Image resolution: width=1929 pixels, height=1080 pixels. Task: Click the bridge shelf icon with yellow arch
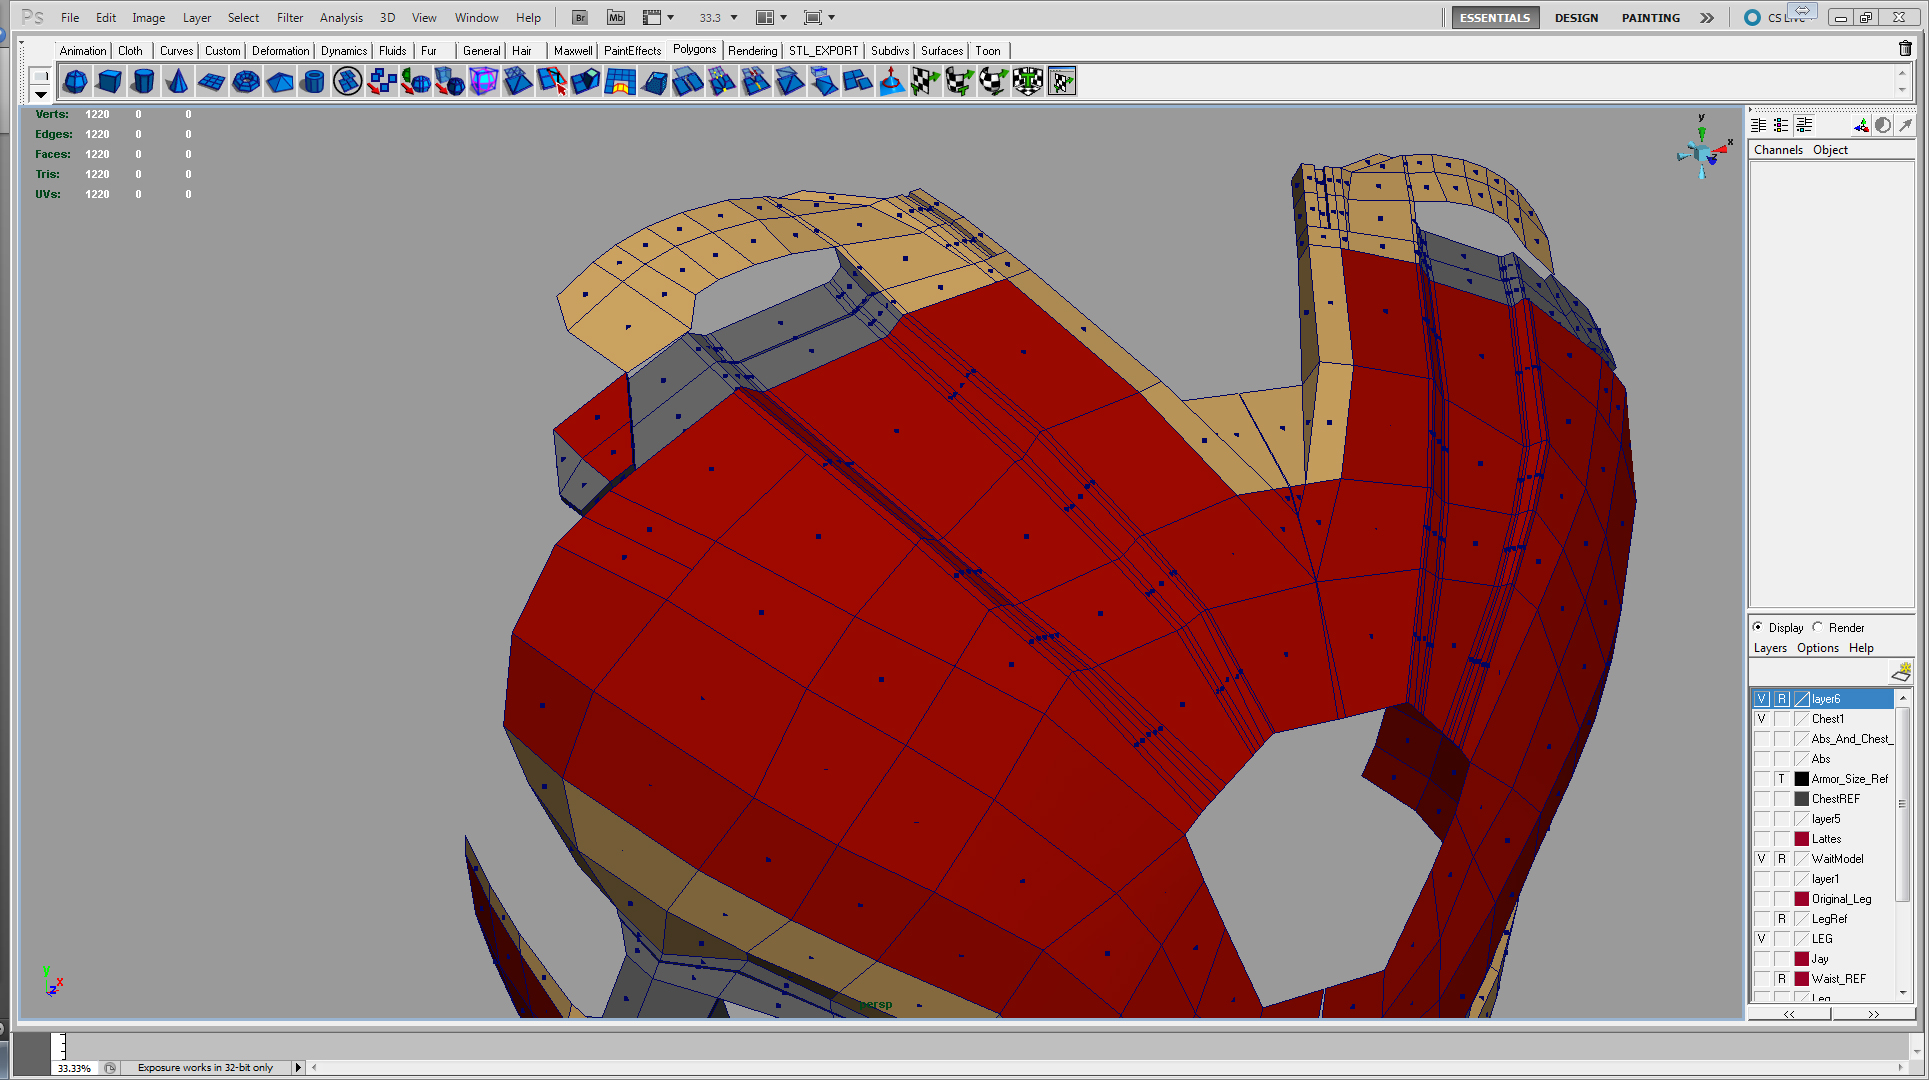[620, 81]
